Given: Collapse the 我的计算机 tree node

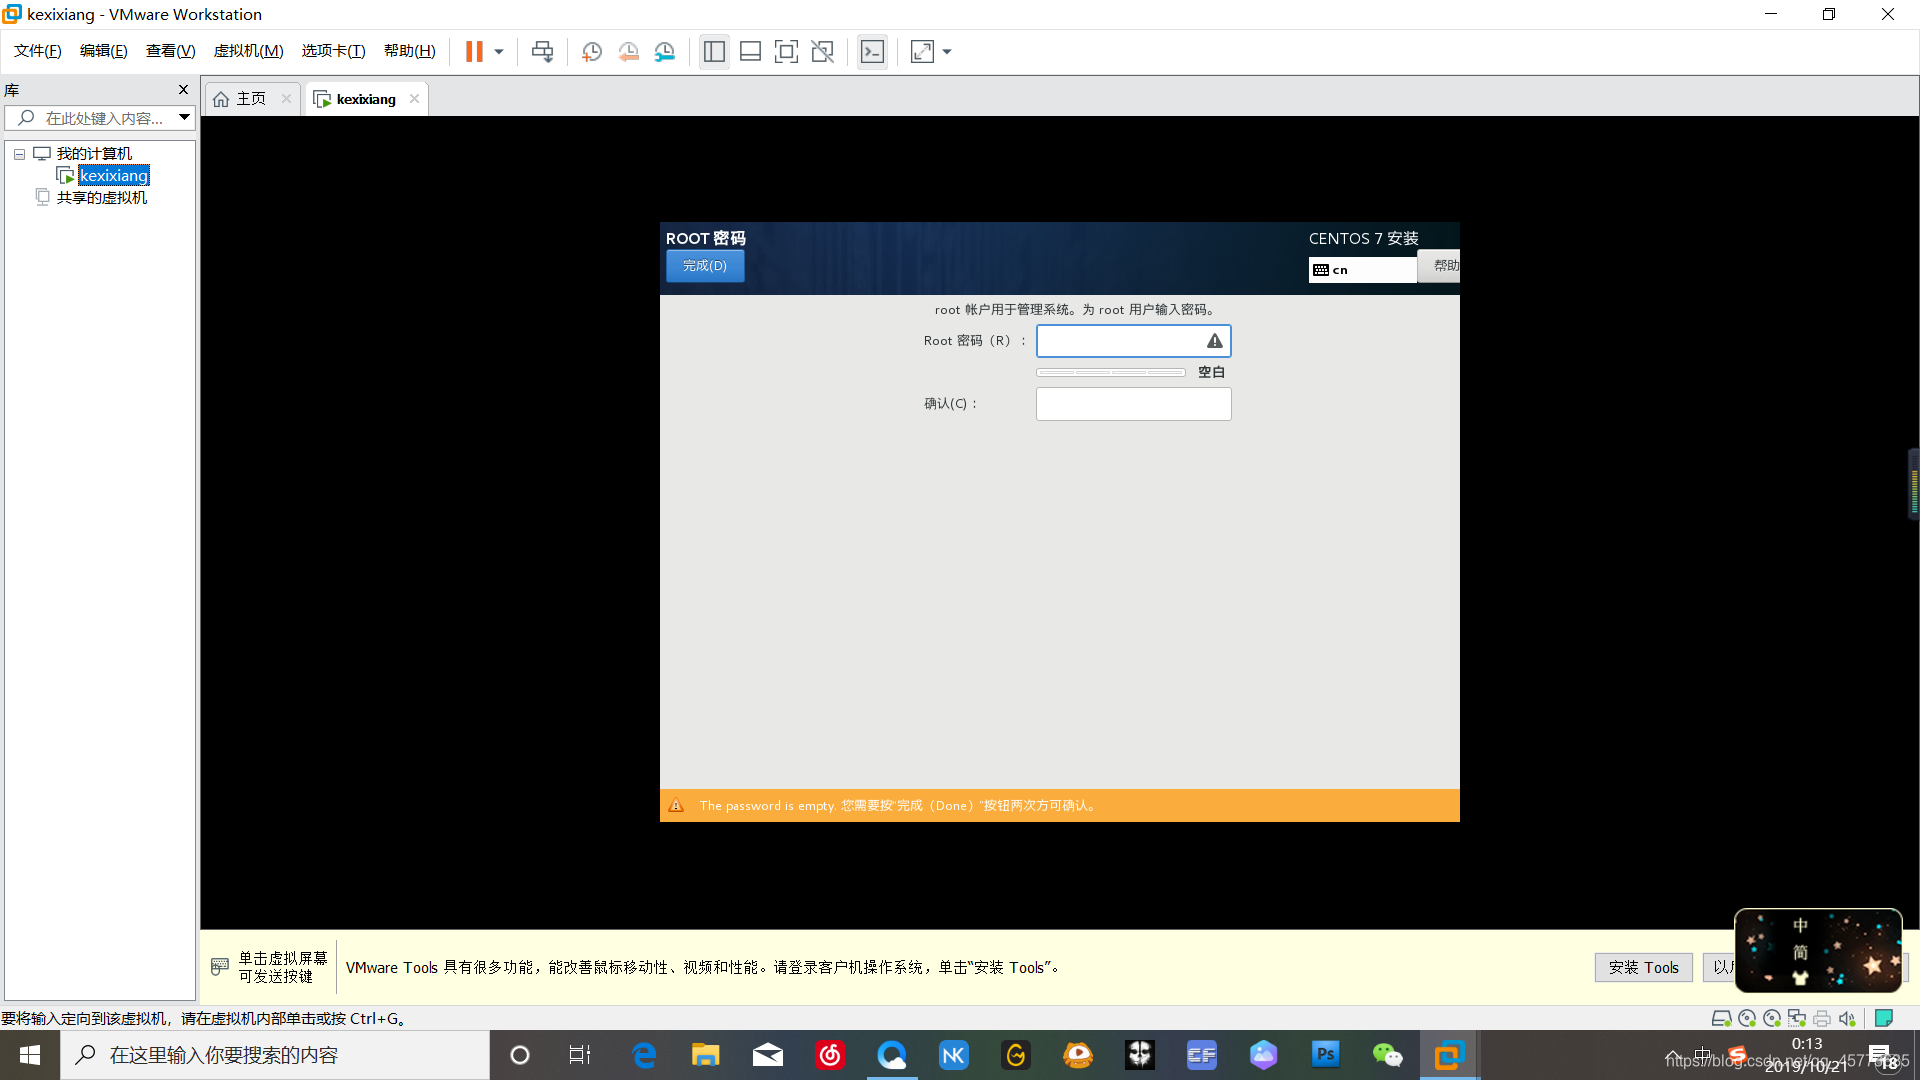Looking at the screenshot, I should [x=19, y=154].
